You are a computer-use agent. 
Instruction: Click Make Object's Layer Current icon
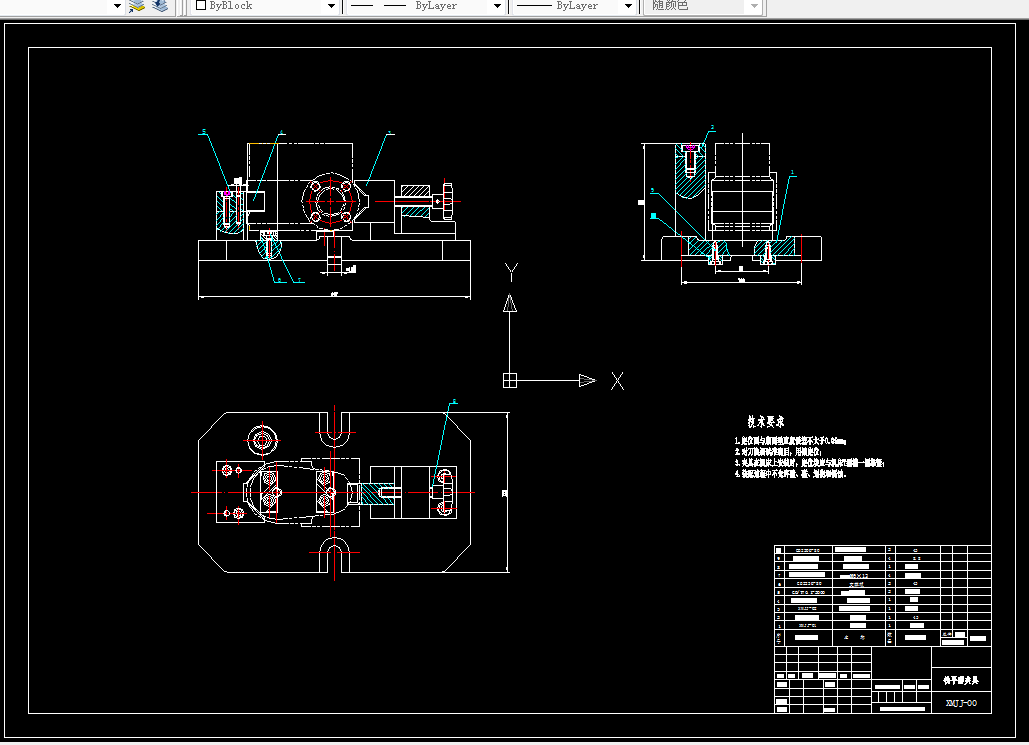(136, 6)
